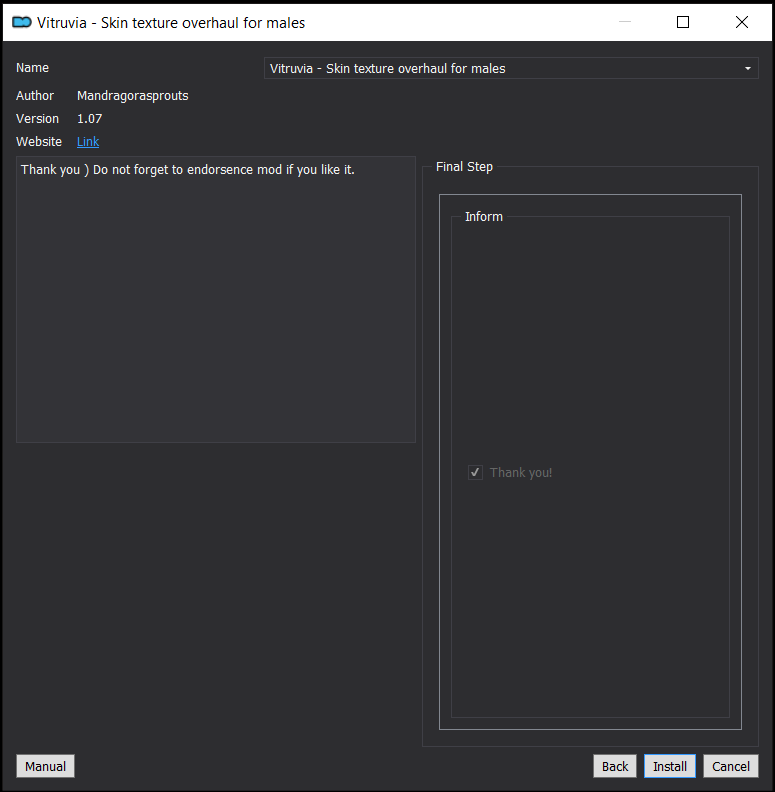Viewport: 775px width, 792px height.
Task: Click the window title bar text
Action: (171, 23)
